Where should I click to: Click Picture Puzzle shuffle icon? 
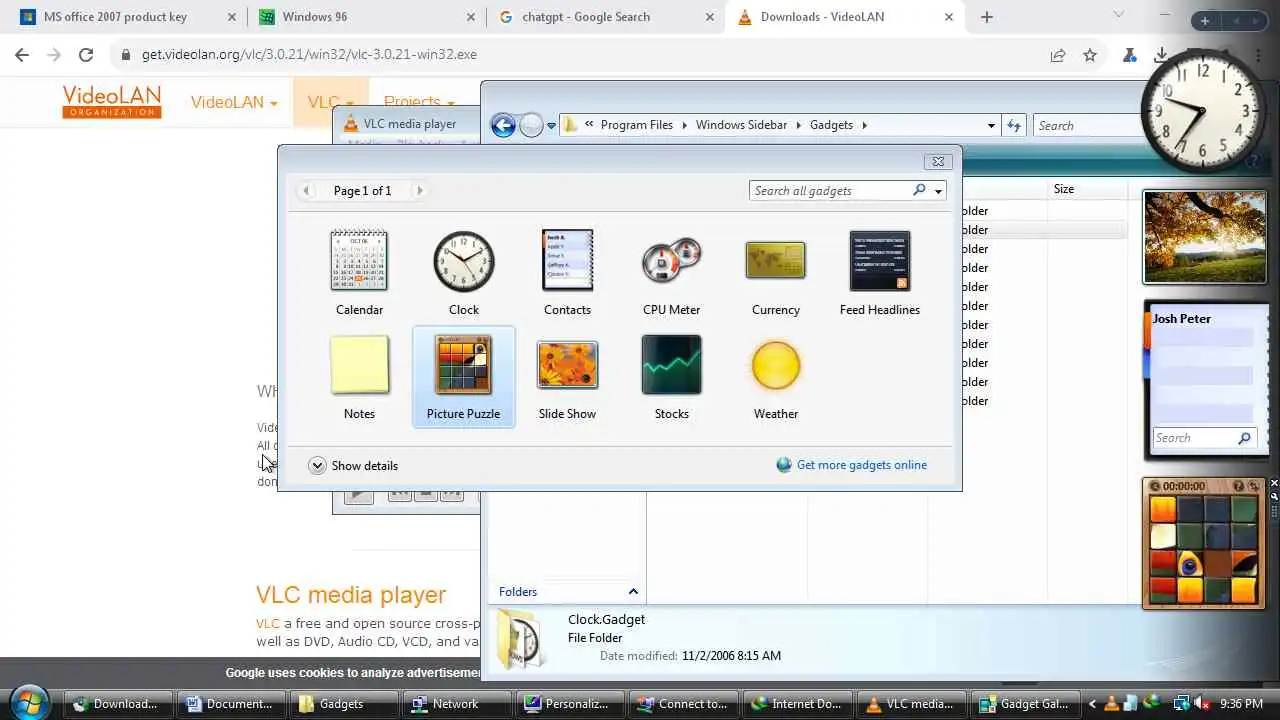click(1253, 486)
